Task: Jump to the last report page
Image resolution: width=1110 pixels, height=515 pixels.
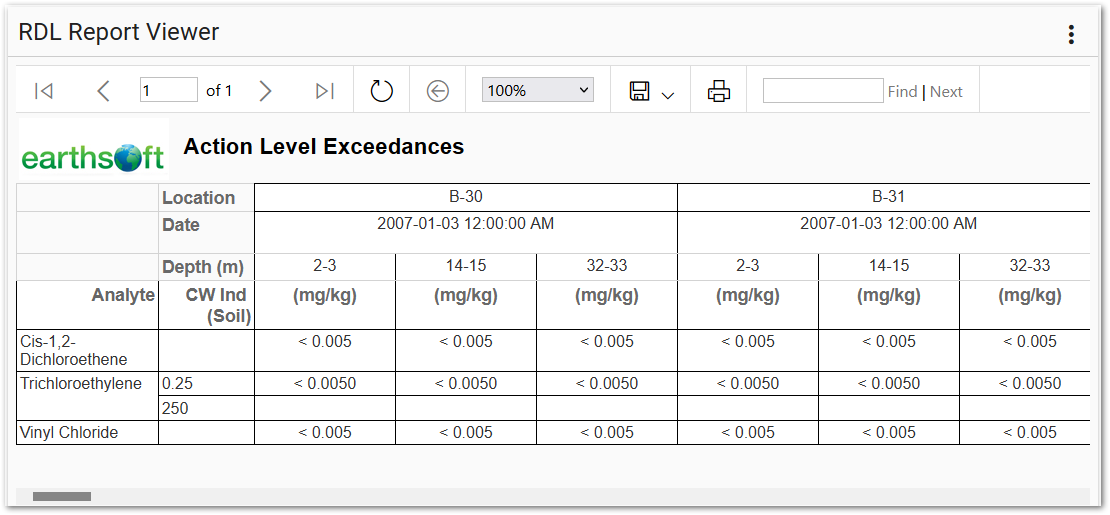Action: (324, 91)
